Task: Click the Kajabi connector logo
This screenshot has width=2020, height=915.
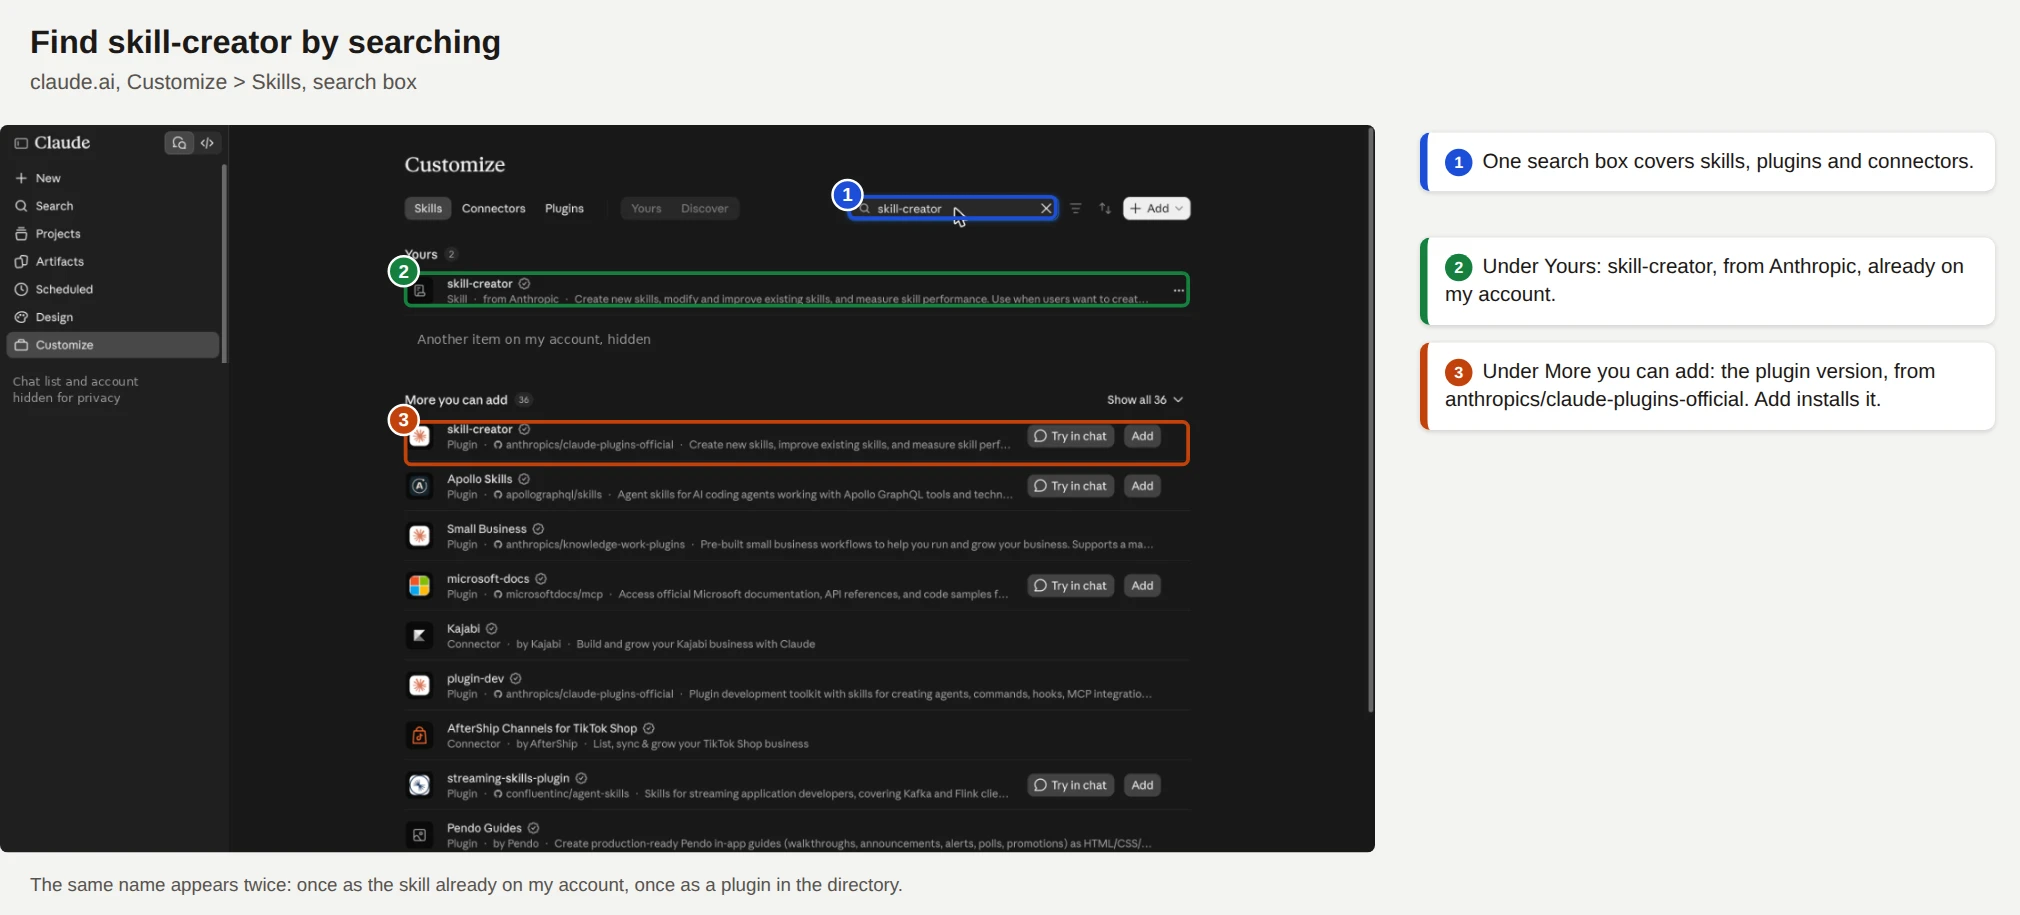Action: pos(420,636)
